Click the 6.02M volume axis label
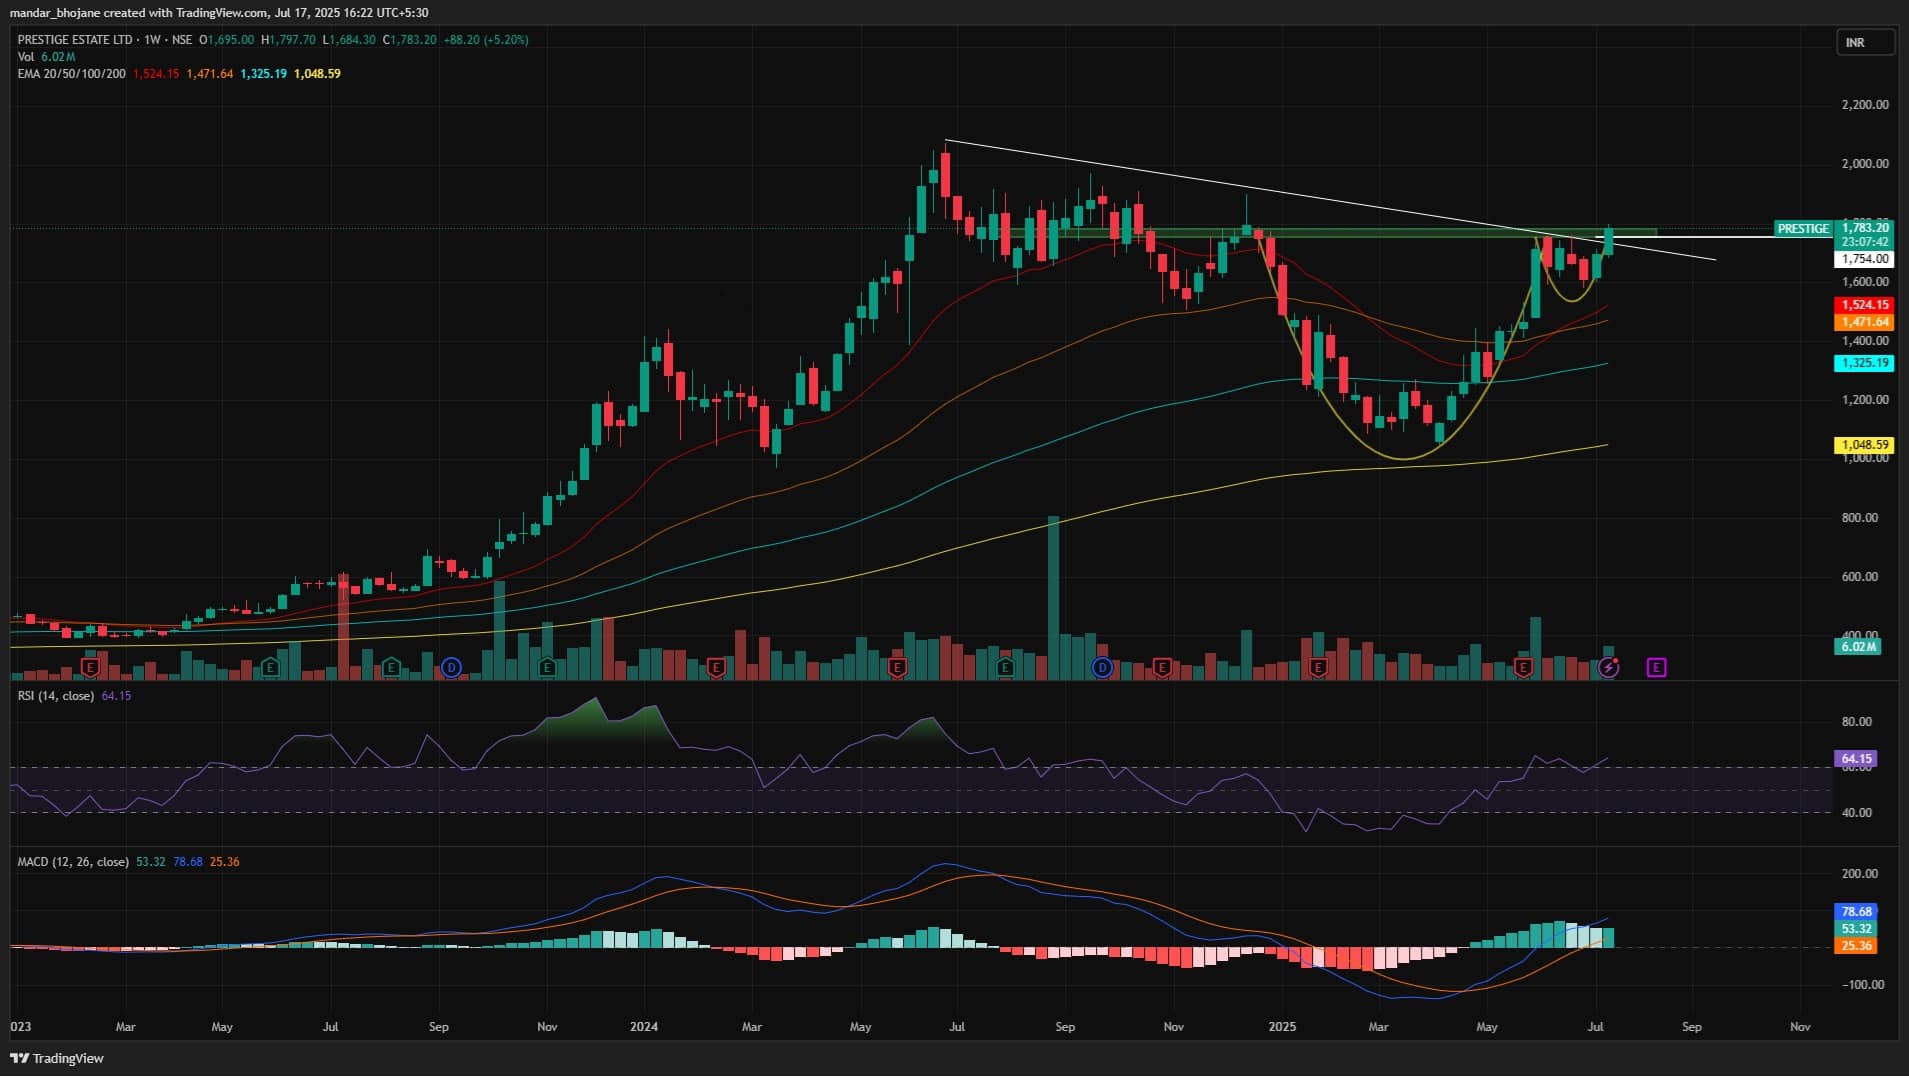 (1858, 647)
